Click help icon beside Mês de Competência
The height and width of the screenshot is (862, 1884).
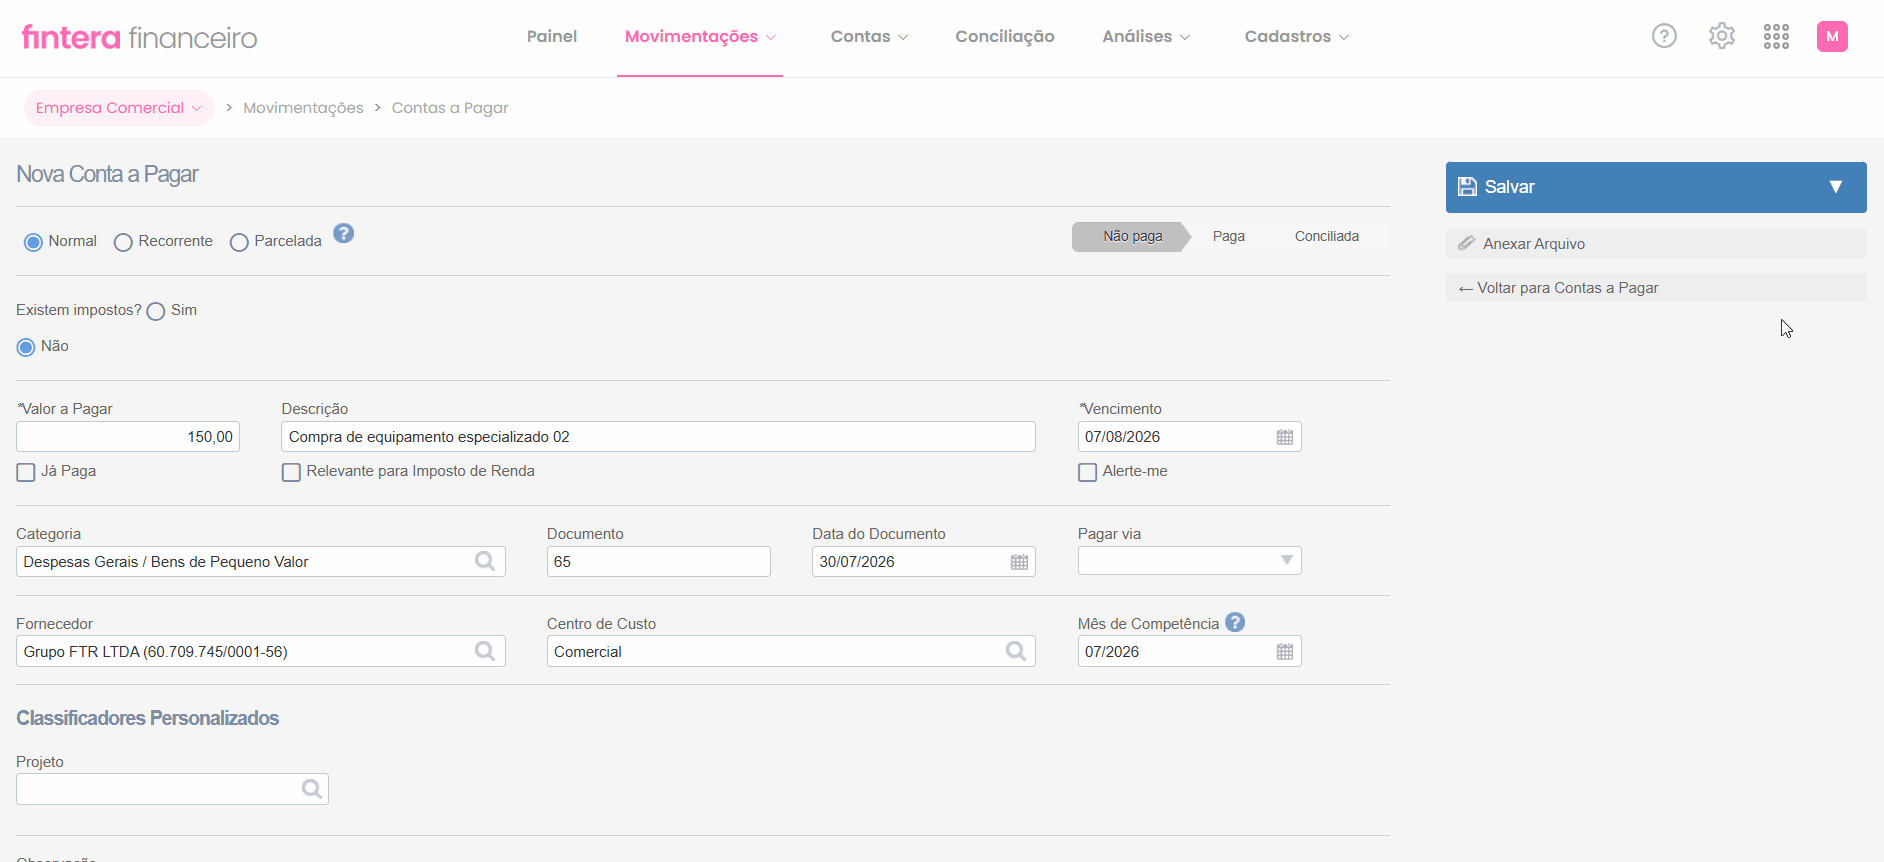(1235, 622)
